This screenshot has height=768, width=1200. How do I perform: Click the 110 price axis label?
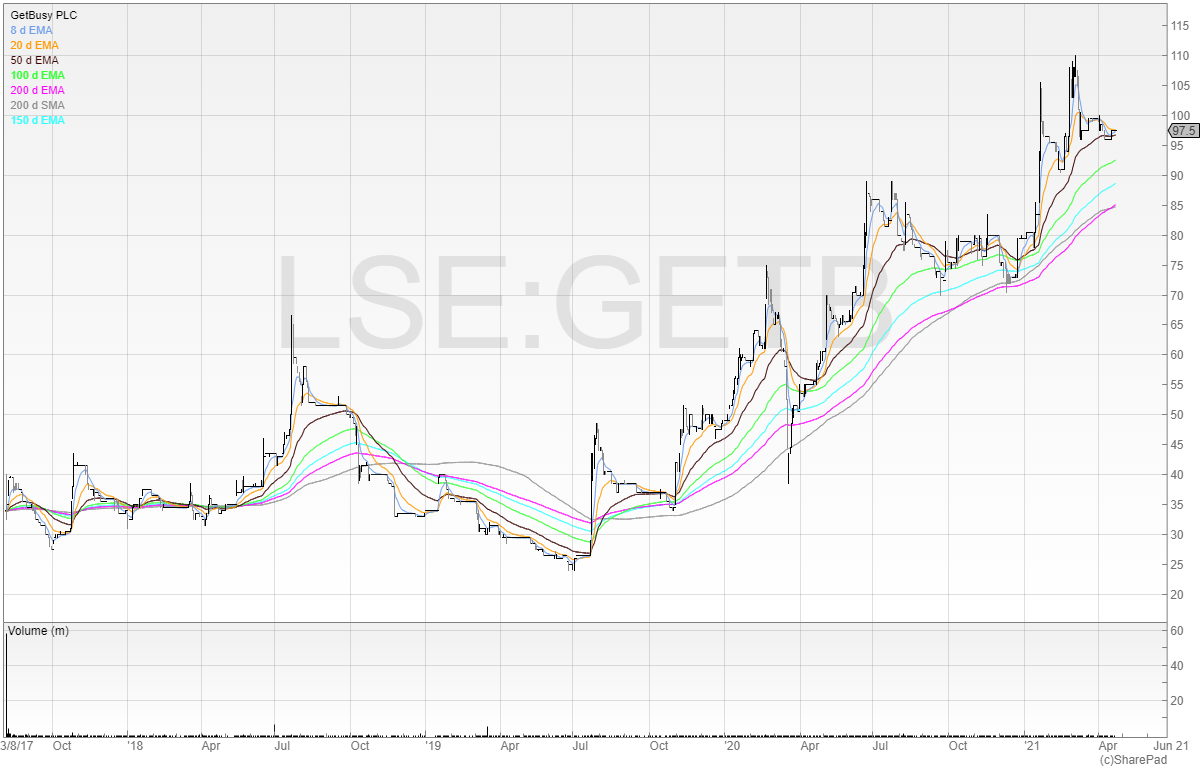click(1178, 56)
